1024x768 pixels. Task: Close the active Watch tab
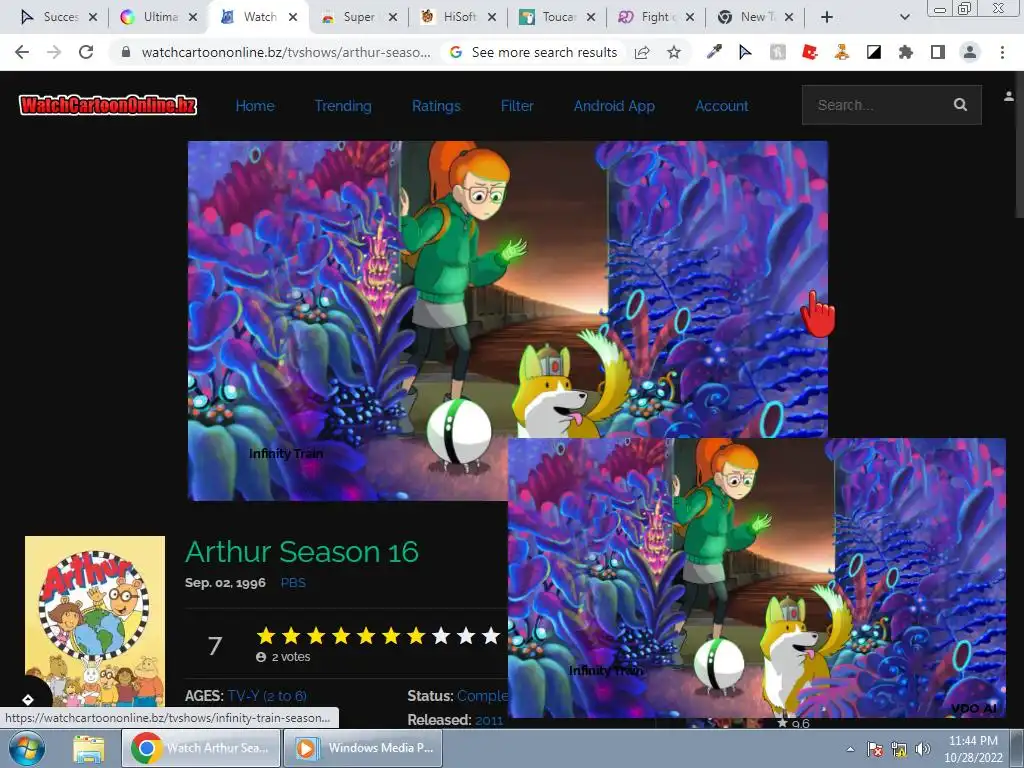coord(293,17)
